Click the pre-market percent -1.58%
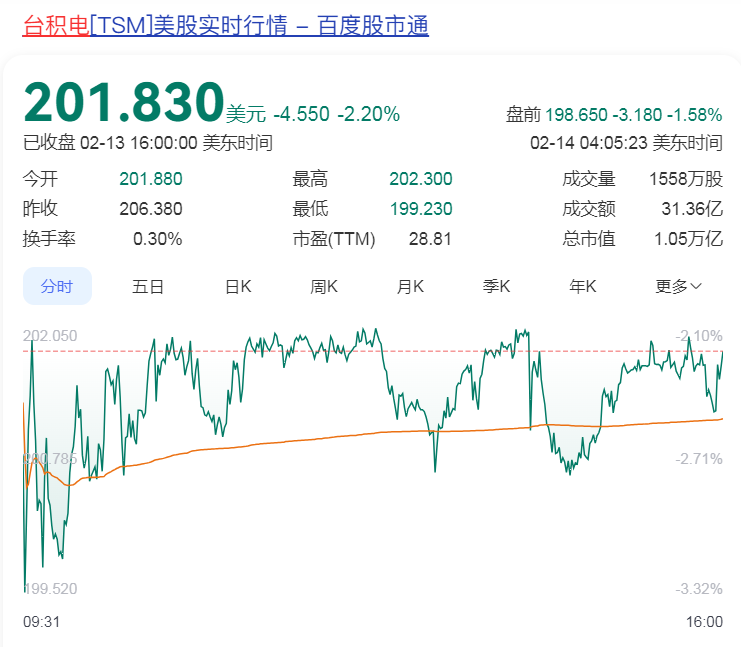Screen dimensions: 741x647 (x=695, y=115)
